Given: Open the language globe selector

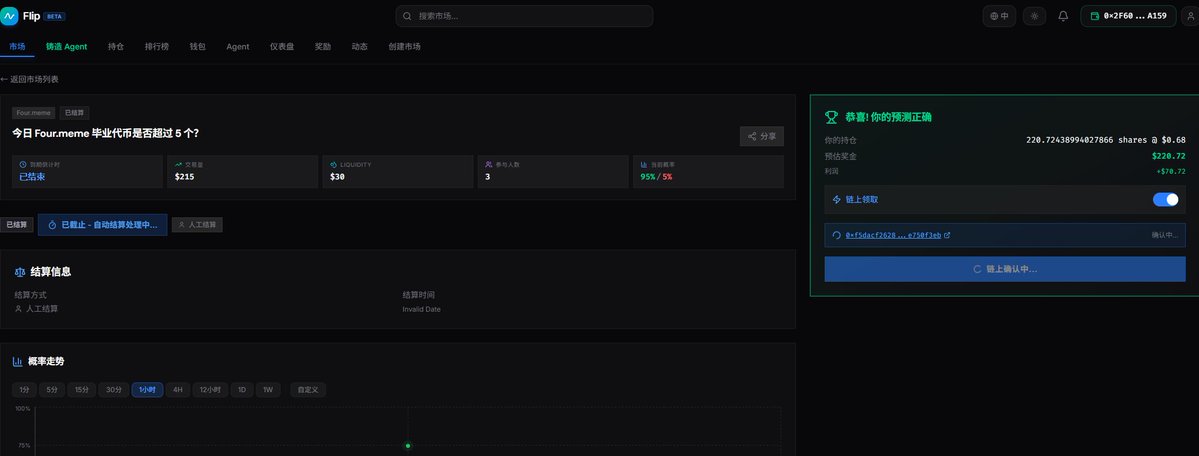Looking at the screenshot, I should [999, 16].
